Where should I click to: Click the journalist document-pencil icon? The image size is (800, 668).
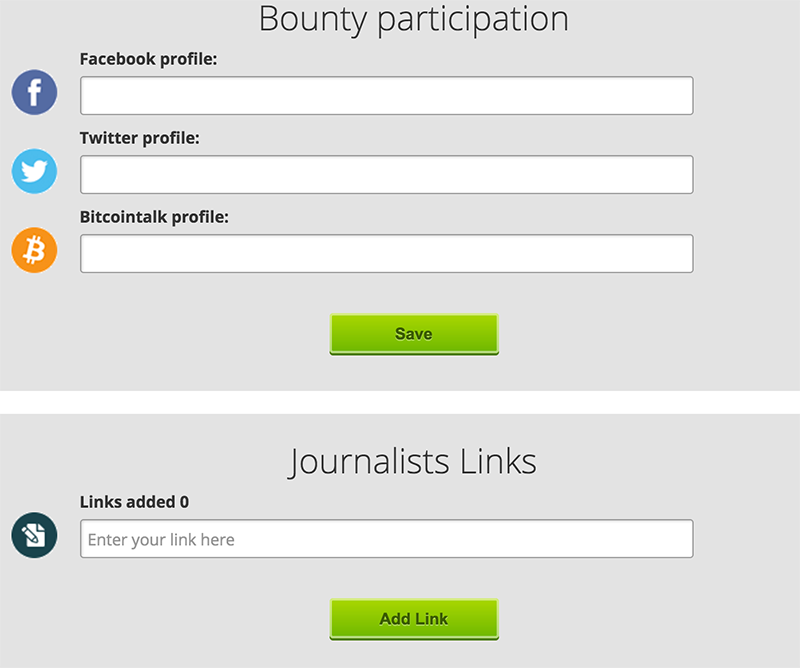34,535
